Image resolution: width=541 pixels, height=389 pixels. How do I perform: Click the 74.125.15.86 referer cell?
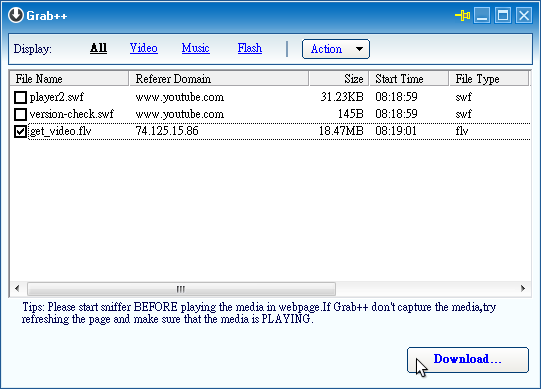pyautogui.click(x=167, y=131)
